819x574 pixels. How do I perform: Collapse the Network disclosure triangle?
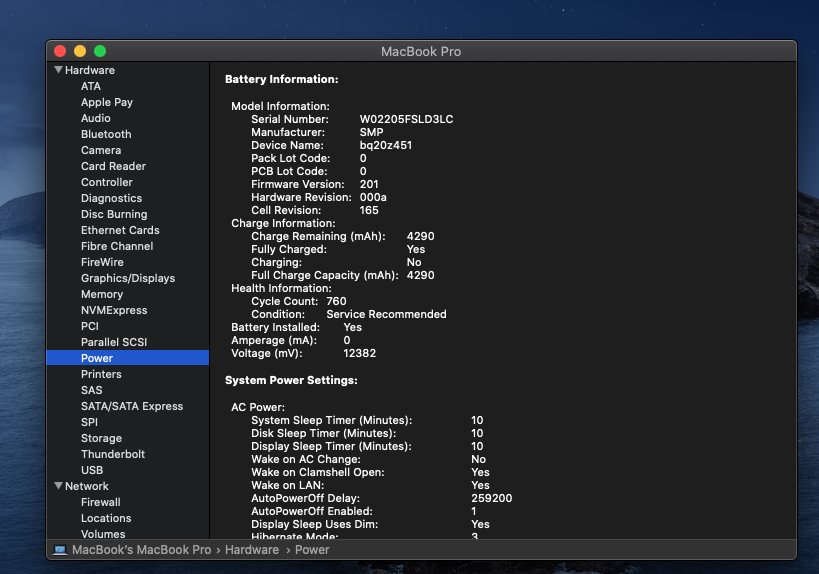click(59, 486)
